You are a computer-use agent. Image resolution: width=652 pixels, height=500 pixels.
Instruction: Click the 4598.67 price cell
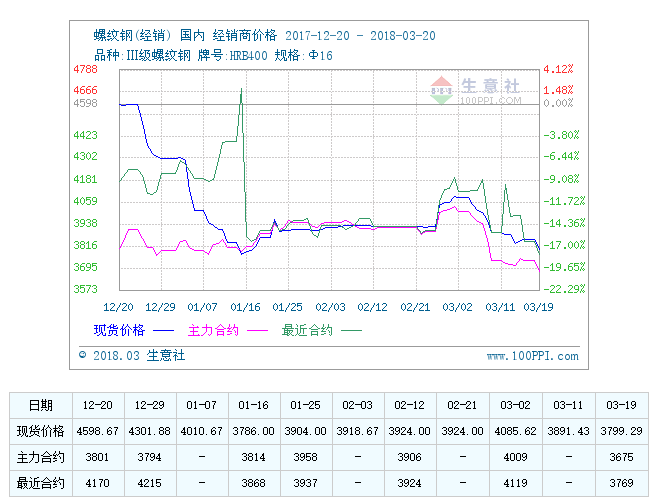click(x=98, y=431)
